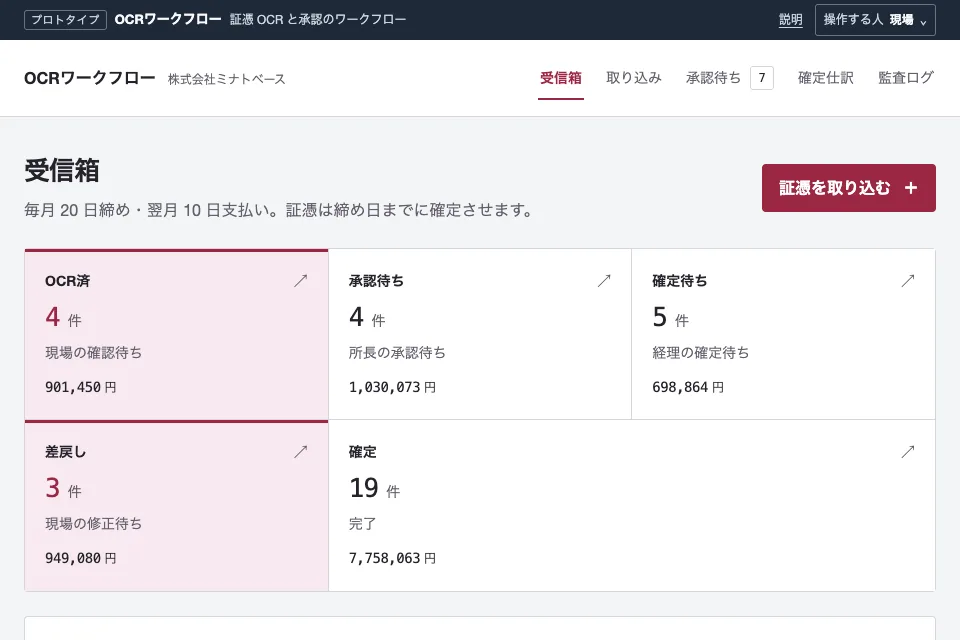Click the amount 7,758,063 円
Viewport: 960px width, 640px height.
point(392,558)
